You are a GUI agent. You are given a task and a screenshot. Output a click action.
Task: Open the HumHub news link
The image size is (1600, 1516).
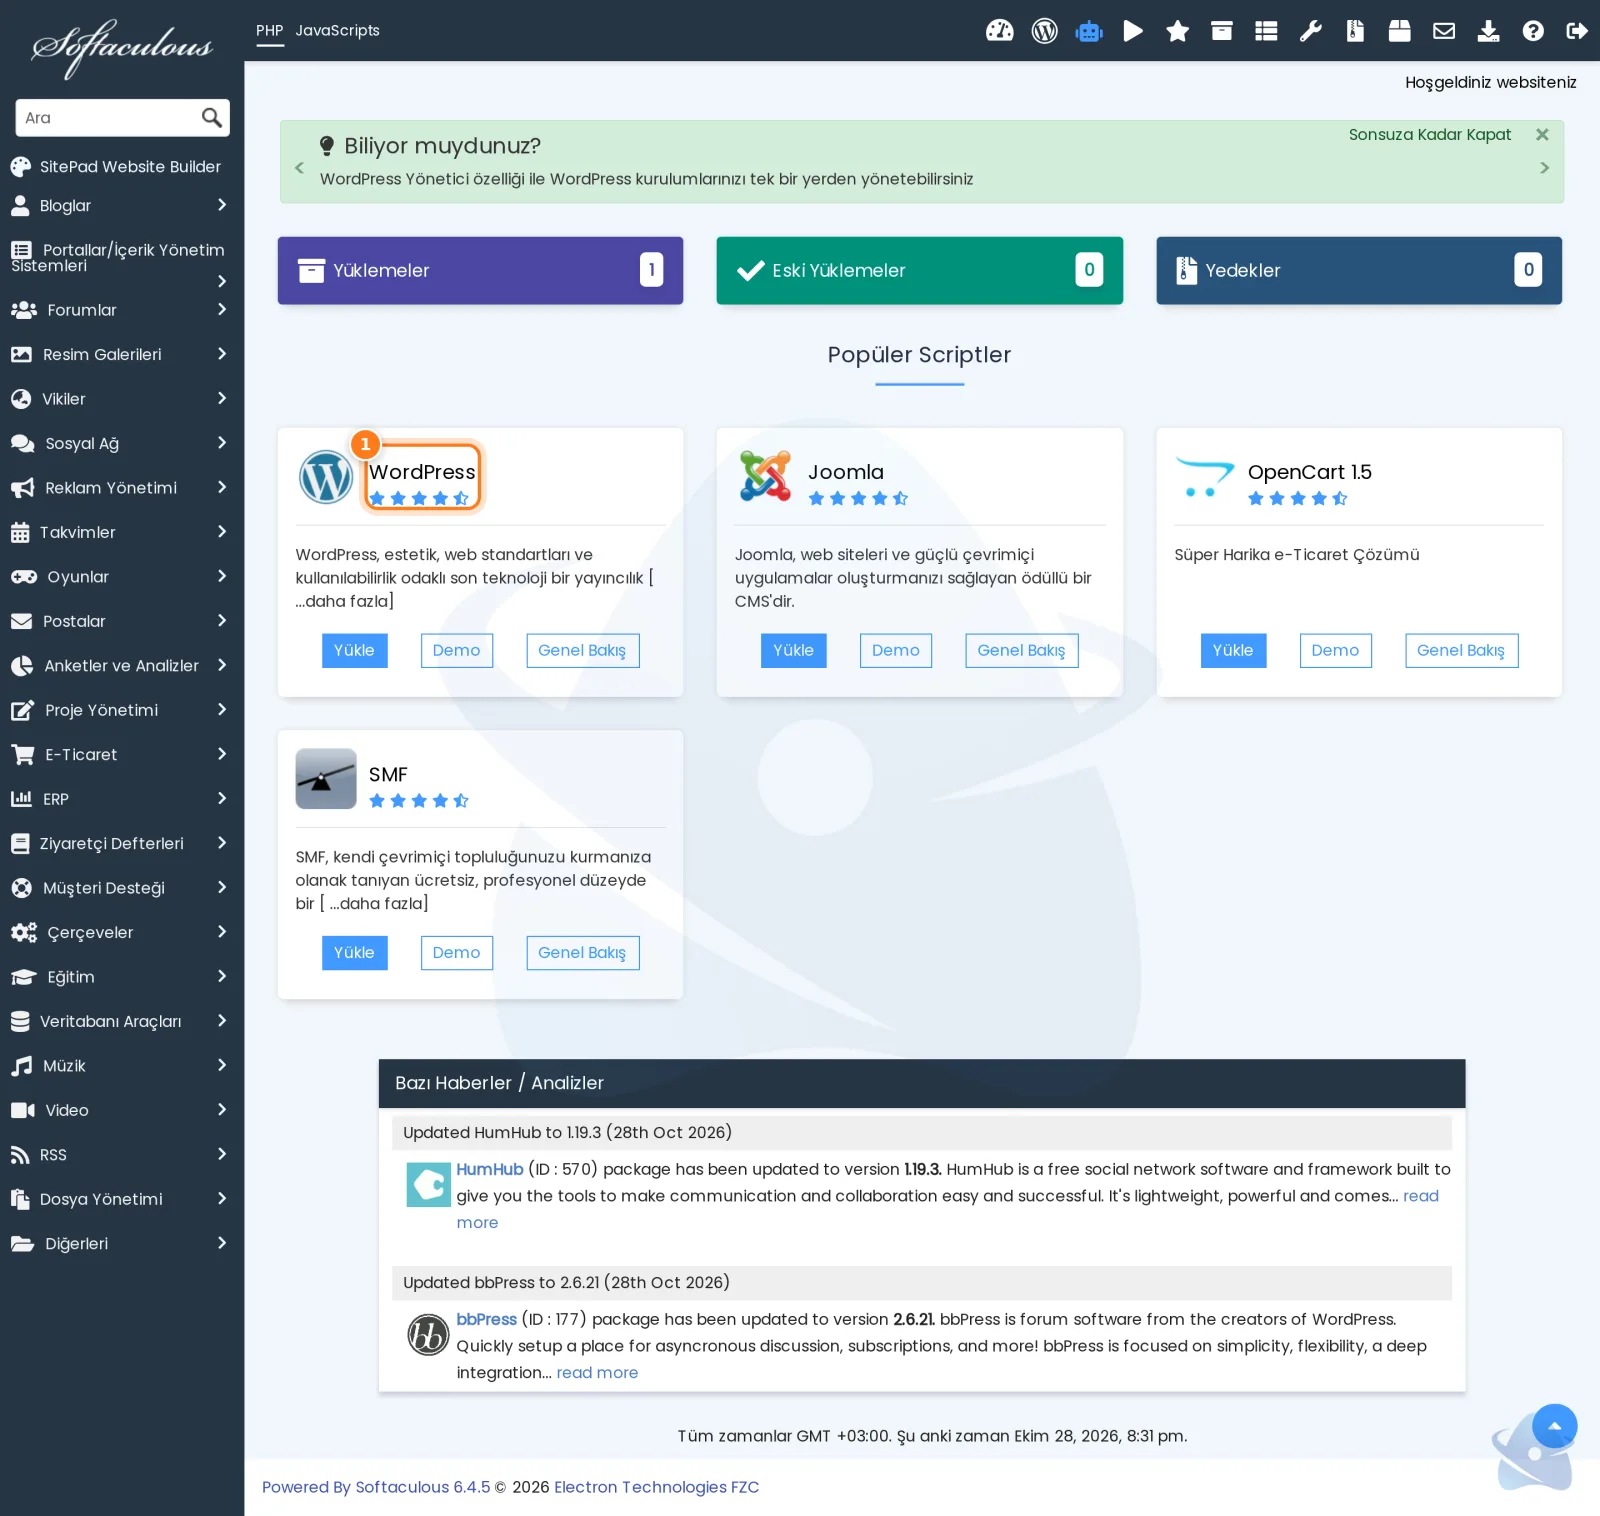click(489, 1169)
